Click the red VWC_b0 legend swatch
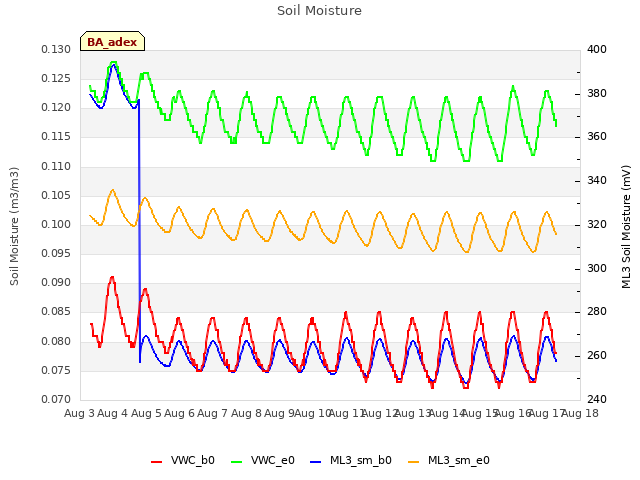This screenshot has width=640, height=480. (156, 462)
